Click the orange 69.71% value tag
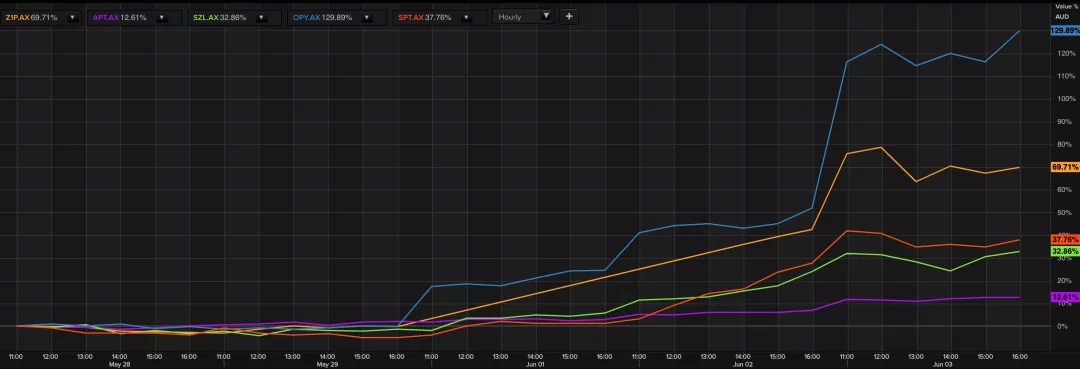The height and width of the screenshot is (369, 1080). point(1065,167)
